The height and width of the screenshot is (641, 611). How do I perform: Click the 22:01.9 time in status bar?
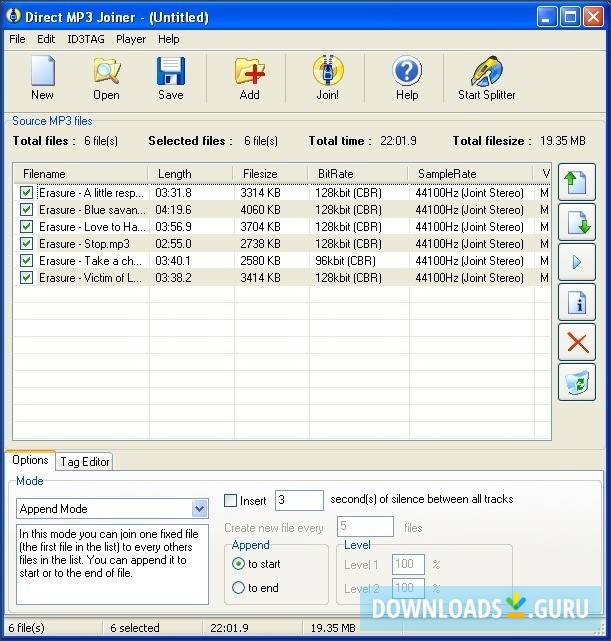coord(229,628)
